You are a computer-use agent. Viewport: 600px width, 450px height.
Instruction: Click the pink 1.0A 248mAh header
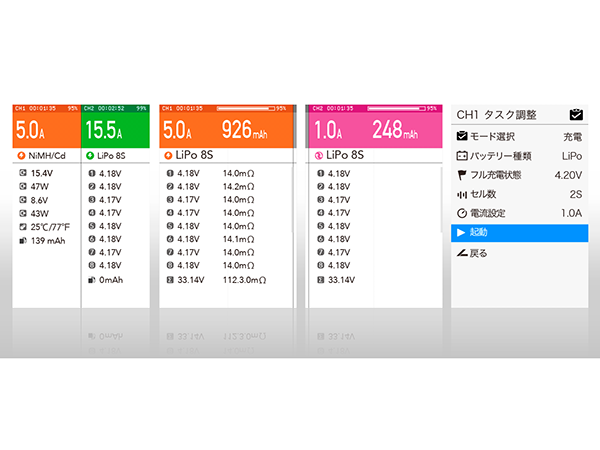(375, 126)
